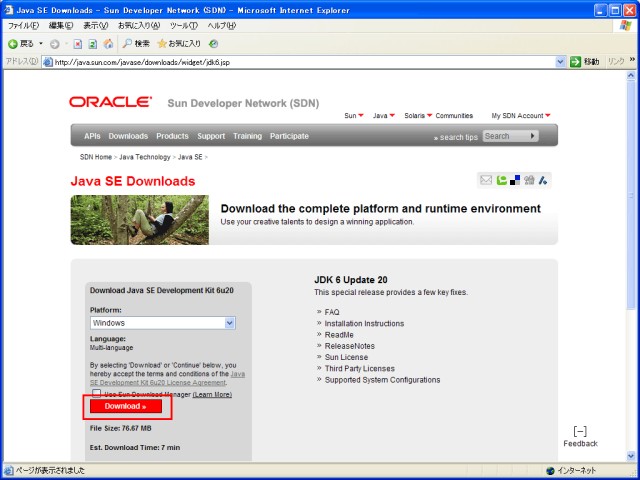The height and width of the screenshot is (480, 640).
Task: Open the Support navigation tab
Action: click(x=211, y=136)
